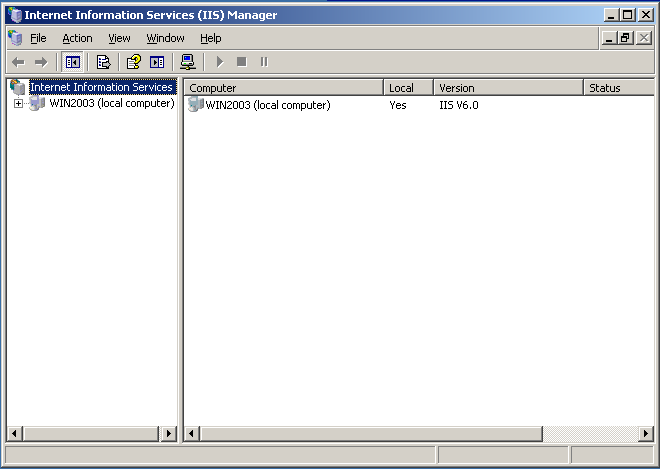Click the Forward arrow toolbar icon
660x469 pixels.
tap(41, 62)
